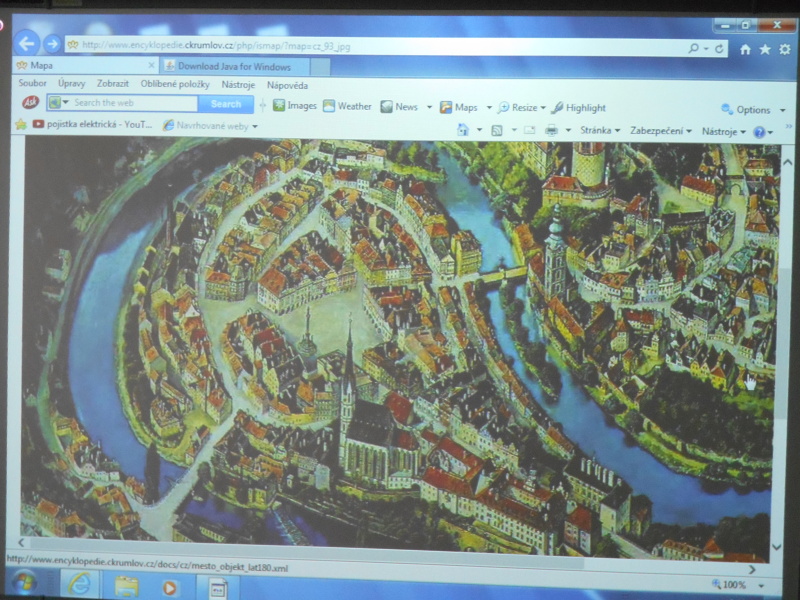
Task: Expand the Options dropdown arrow
Action: tap(782, 110)
